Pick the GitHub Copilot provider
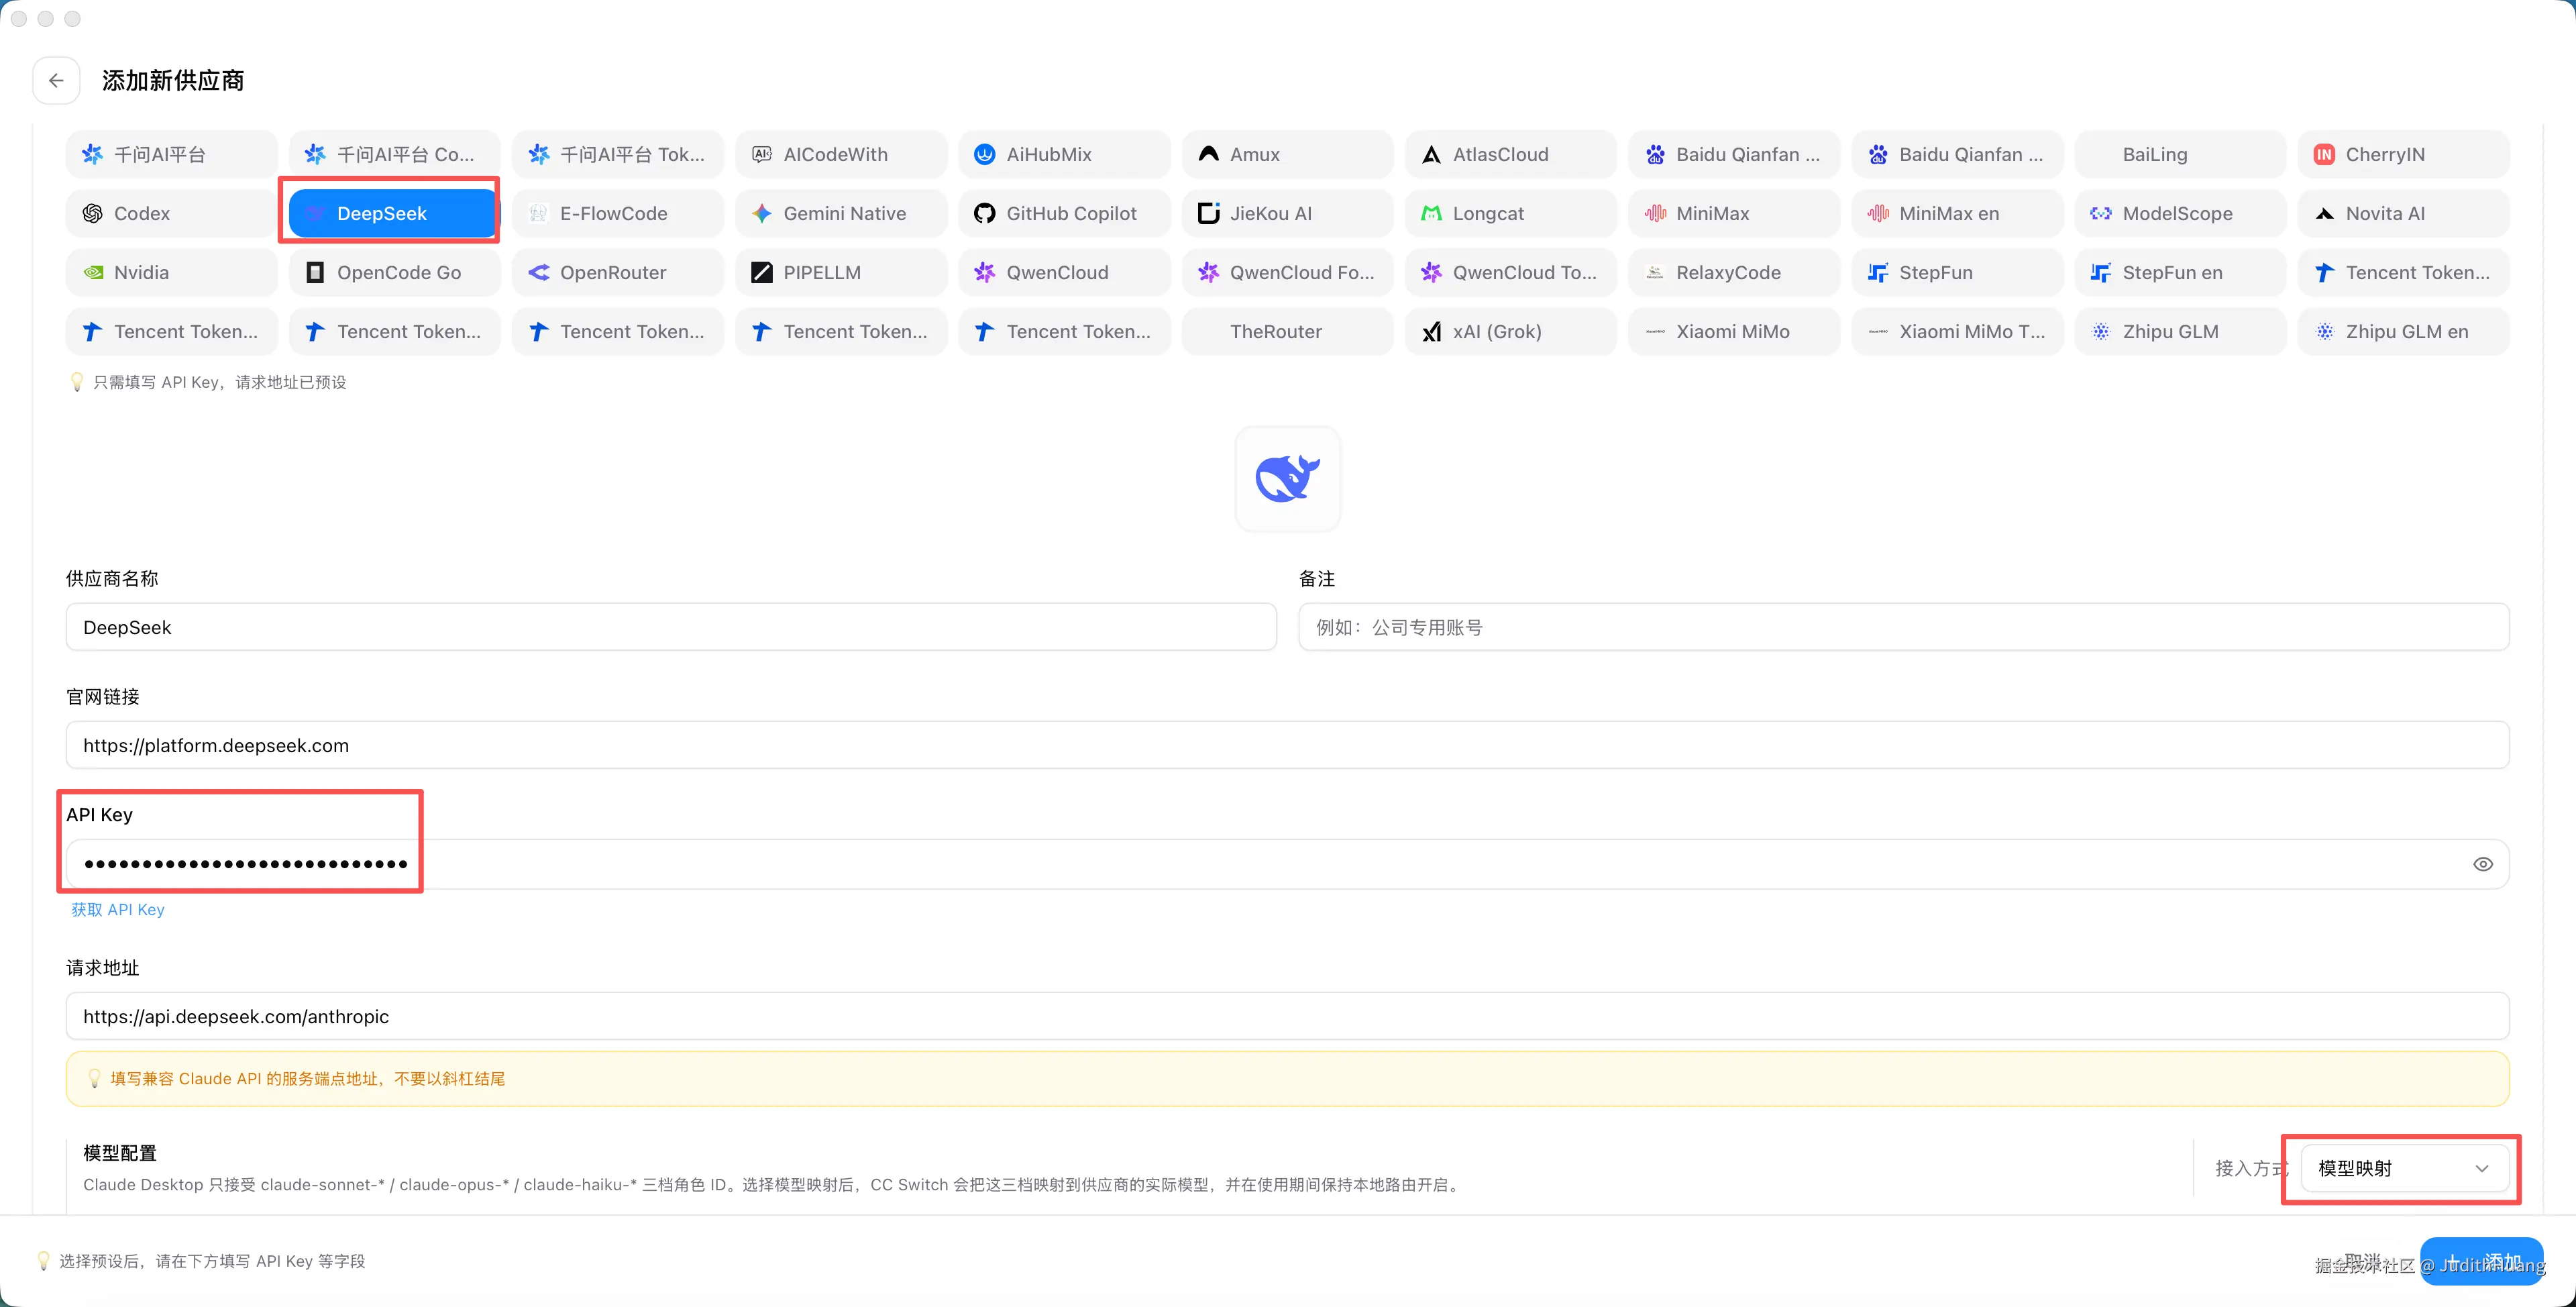Viewport: 2576px width, 1307px height. point(1064,213)
